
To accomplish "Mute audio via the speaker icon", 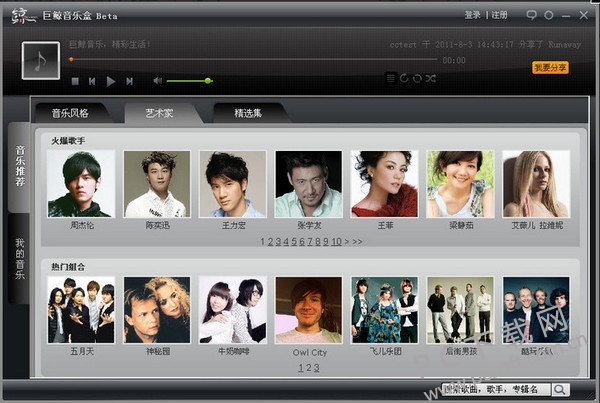I will coord(158,81).
